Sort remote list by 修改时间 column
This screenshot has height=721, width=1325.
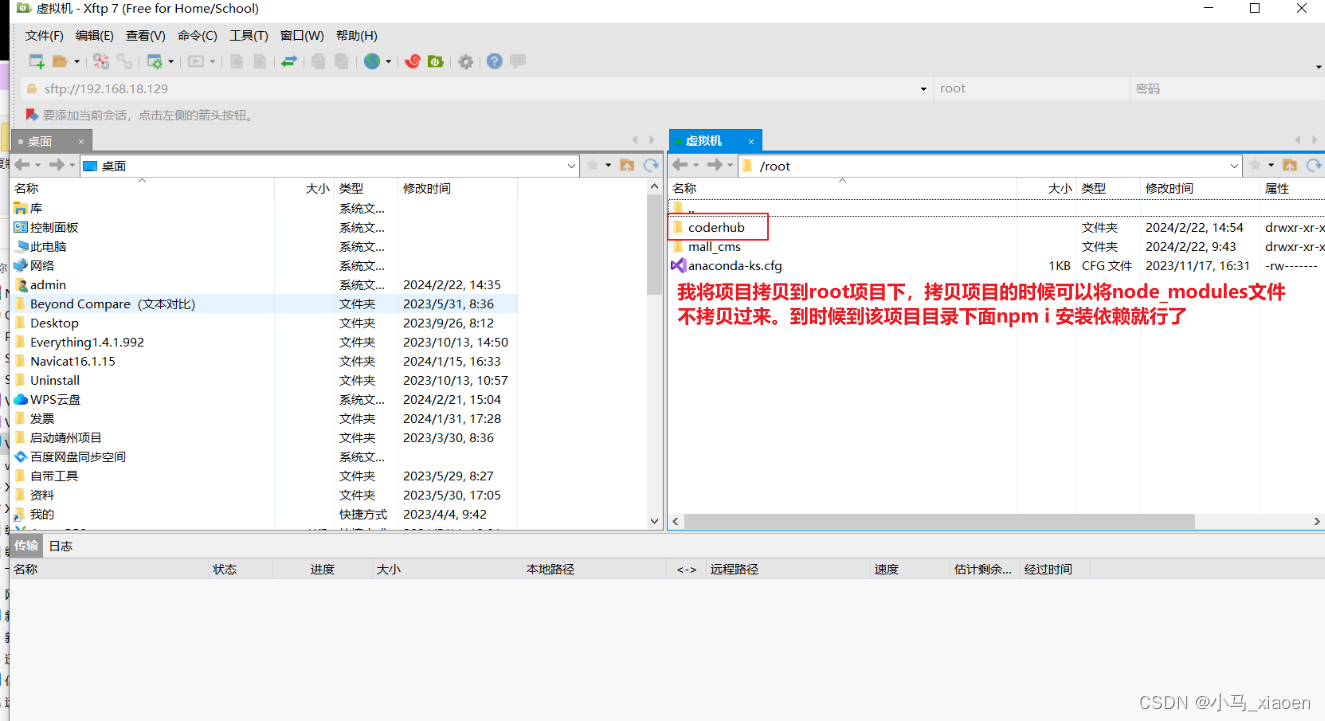tap(1200, 188)
